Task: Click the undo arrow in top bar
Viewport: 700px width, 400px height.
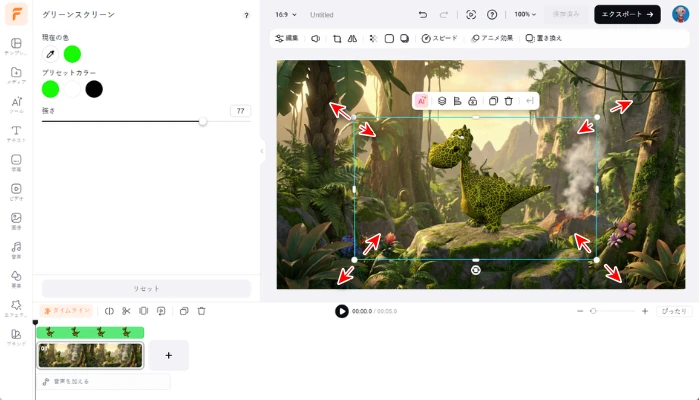Action: click(x=423, y=15)
